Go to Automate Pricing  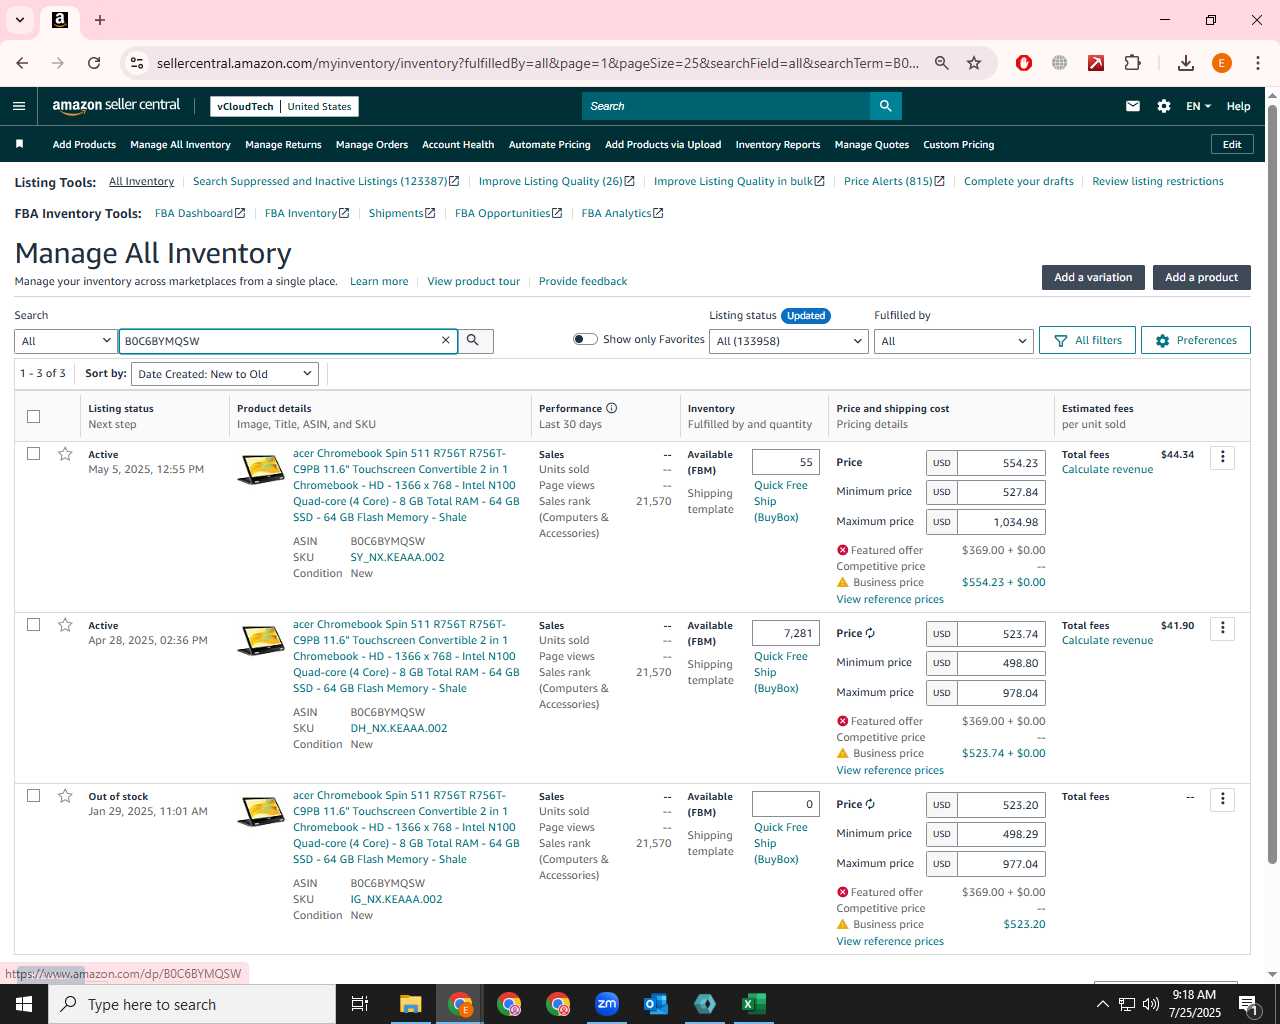[549, 145]
